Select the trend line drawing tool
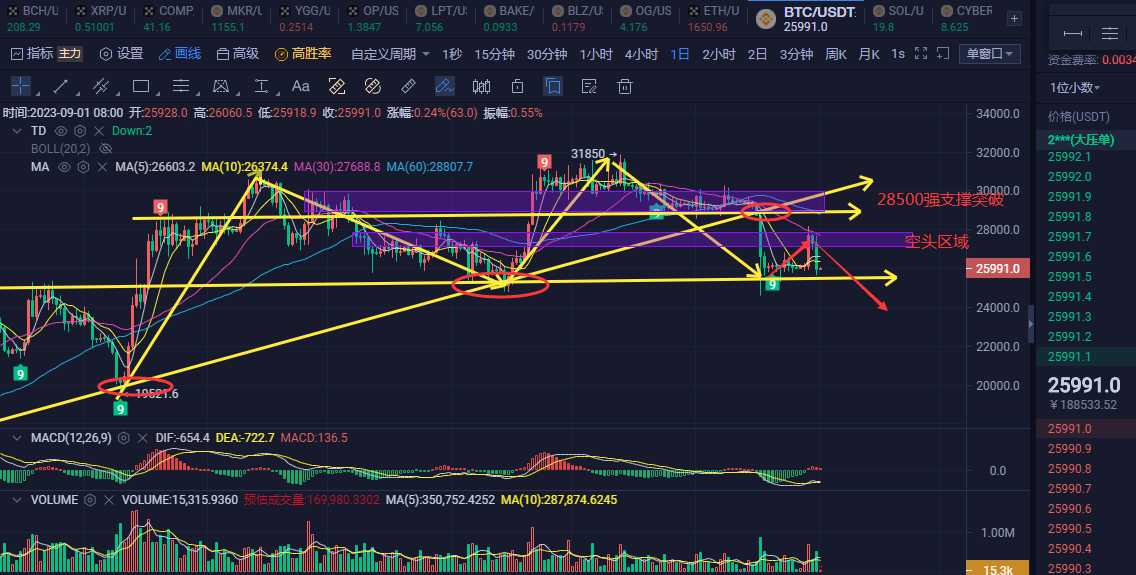 [x=60, y=87]
